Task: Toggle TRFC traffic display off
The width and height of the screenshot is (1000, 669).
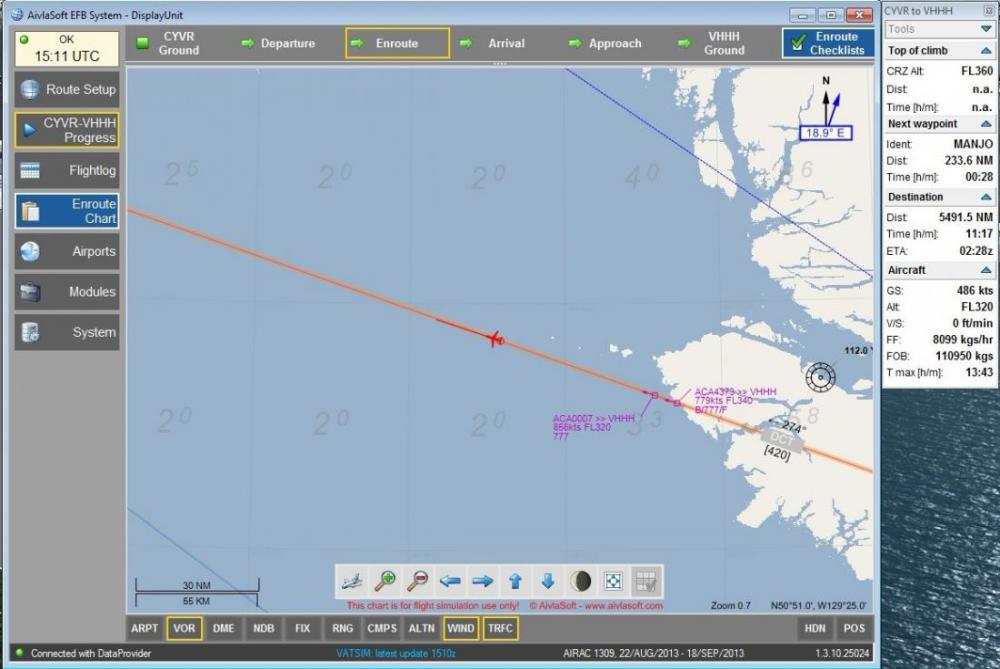Action: 500,628
